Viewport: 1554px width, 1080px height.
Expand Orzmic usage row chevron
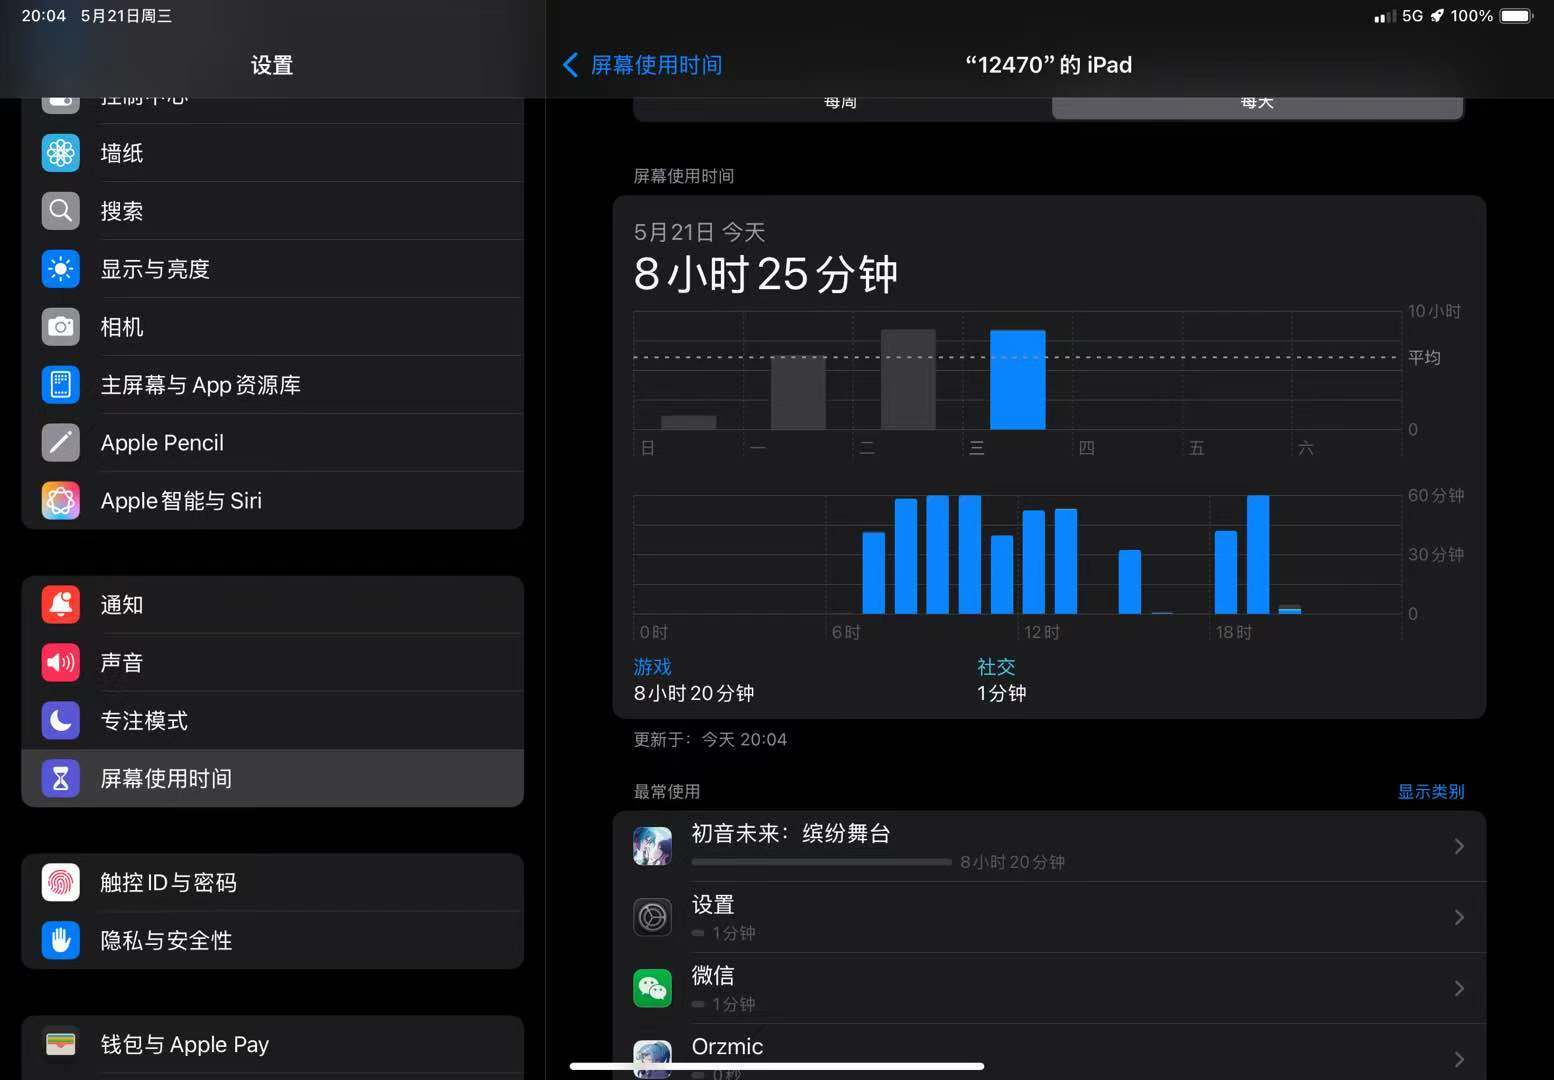1459,1059
